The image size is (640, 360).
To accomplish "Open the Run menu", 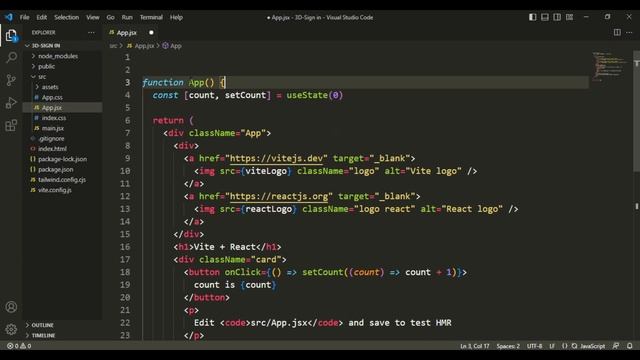I will coord(127,17).
